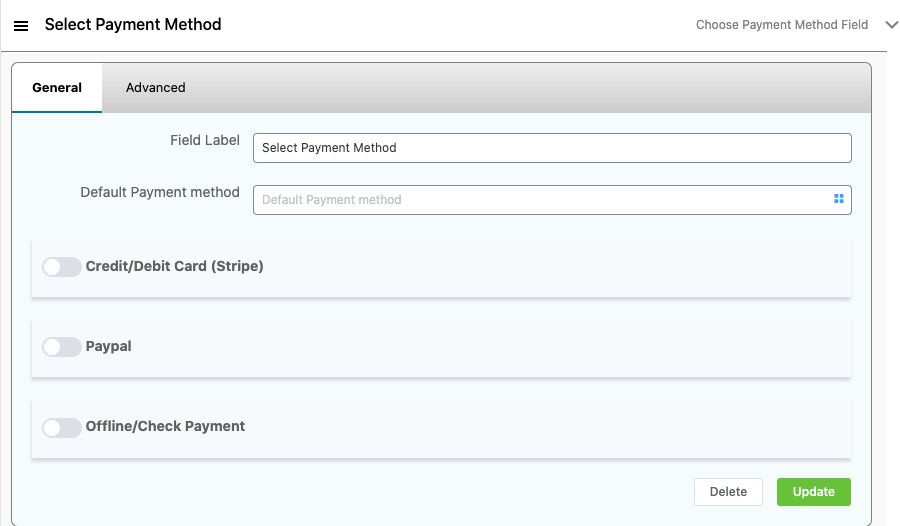
Task: Click the empty tab strip right of Advanced
Action: [530, 88]
